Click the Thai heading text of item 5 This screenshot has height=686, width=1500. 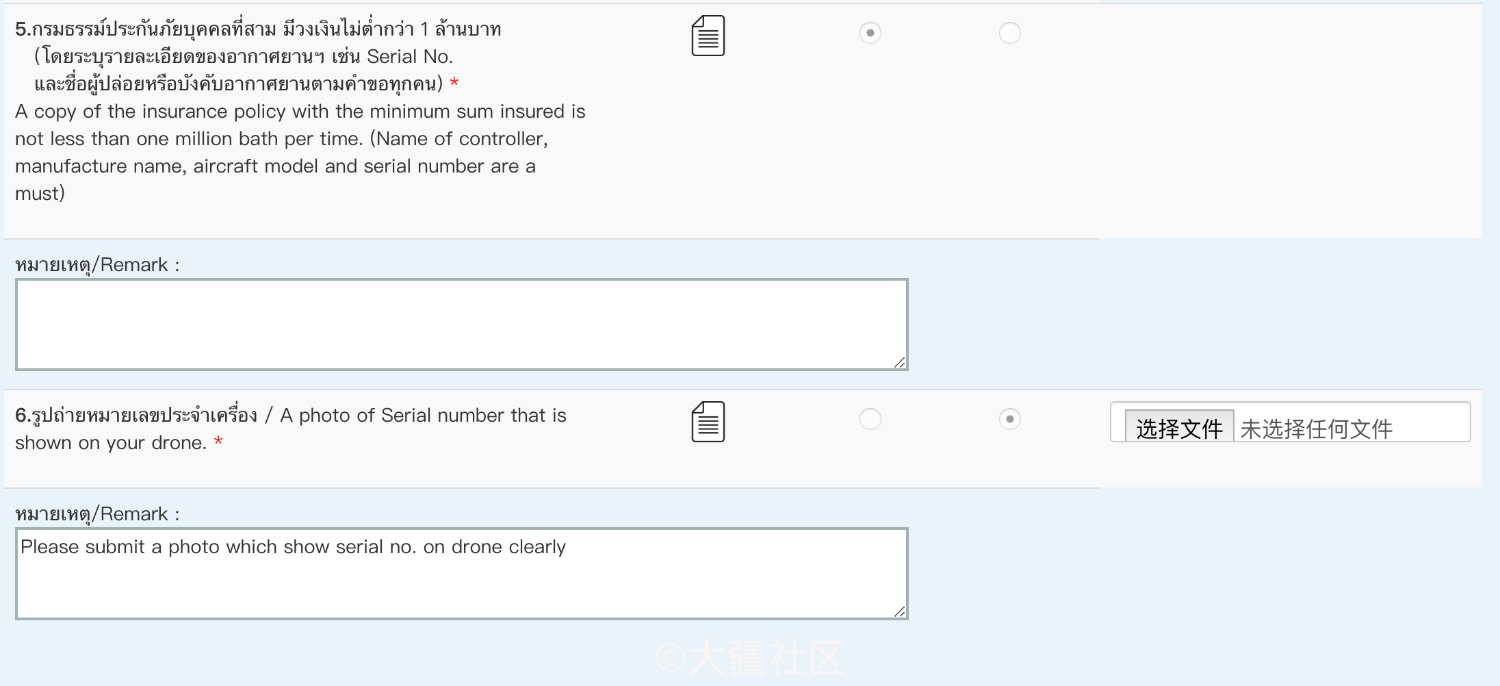258,56
